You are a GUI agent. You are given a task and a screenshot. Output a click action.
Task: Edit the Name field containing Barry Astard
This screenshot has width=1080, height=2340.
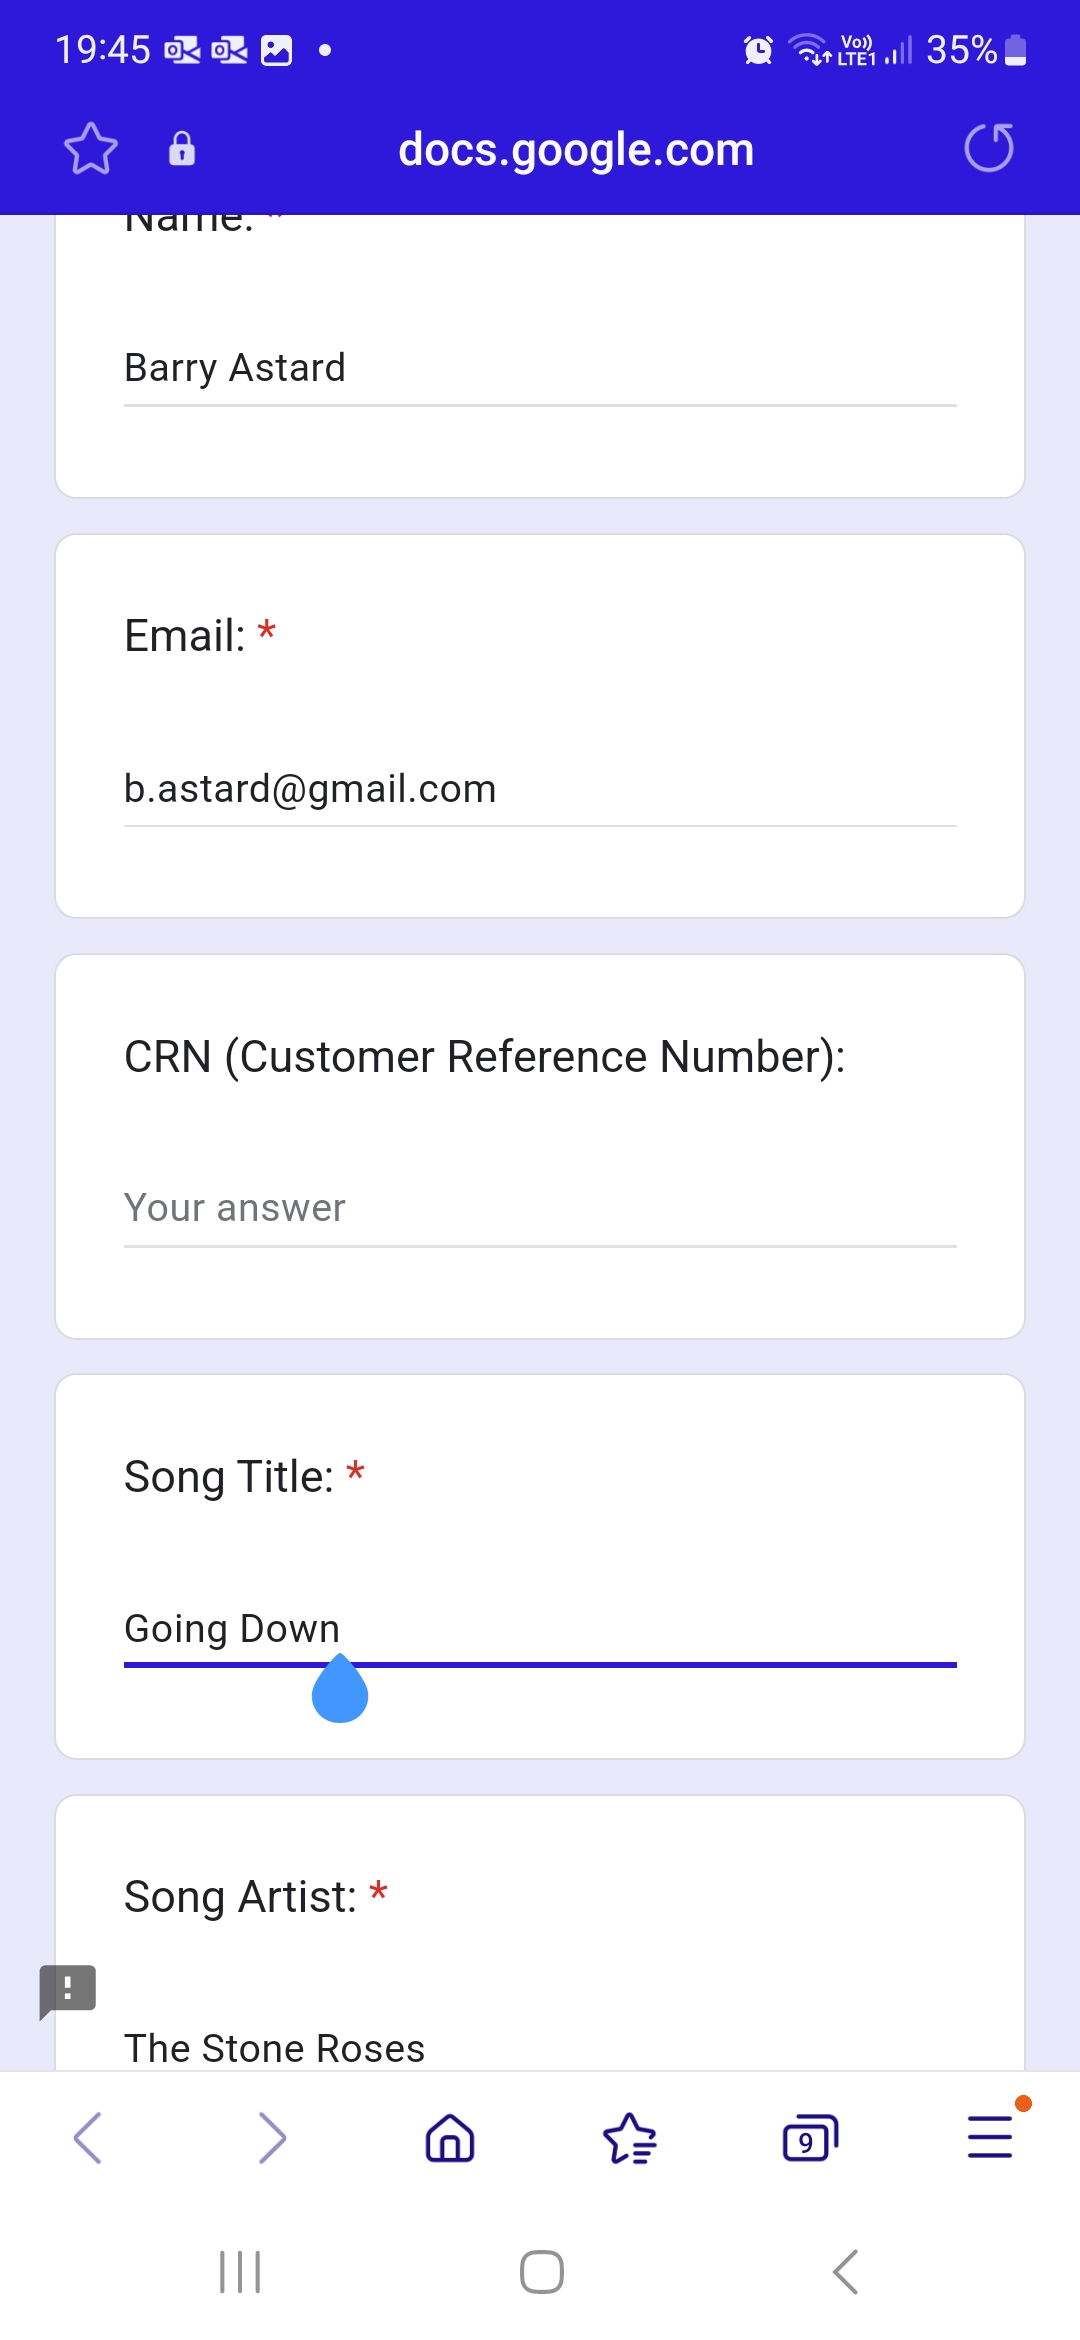click(x=540, y=368)
